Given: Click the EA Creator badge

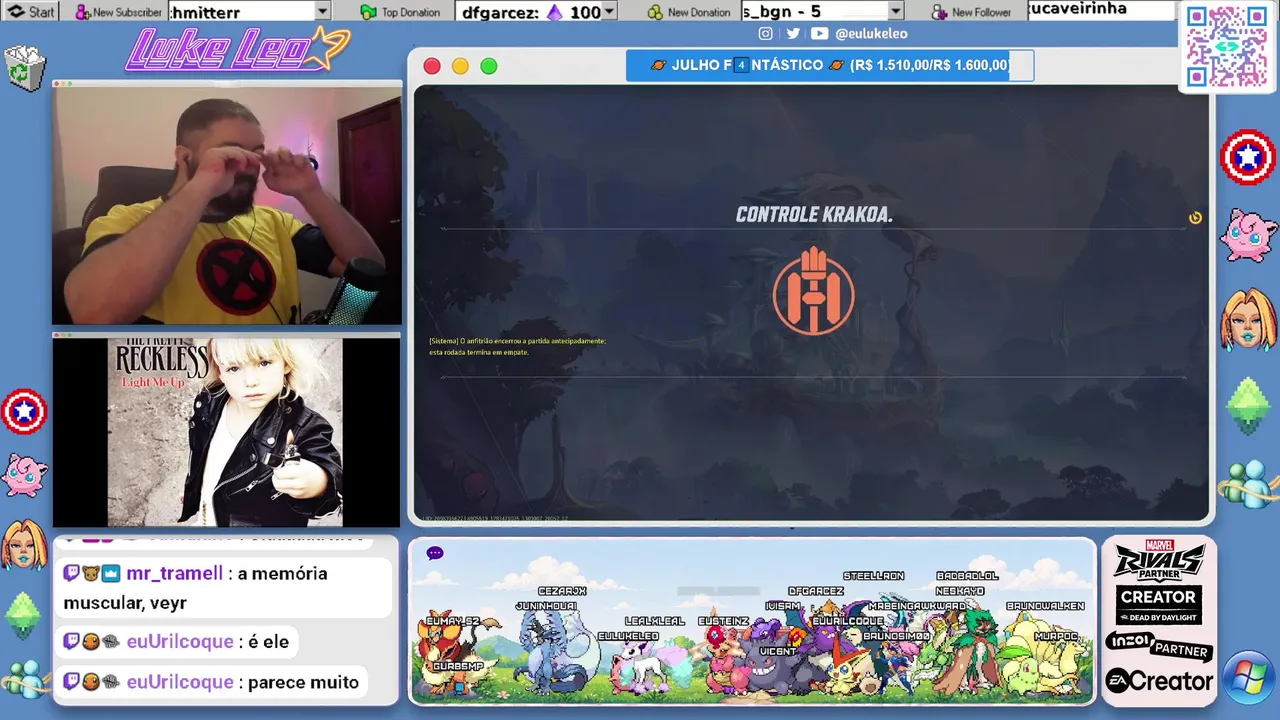Looking at the screenshot, I should (1159, 682).
